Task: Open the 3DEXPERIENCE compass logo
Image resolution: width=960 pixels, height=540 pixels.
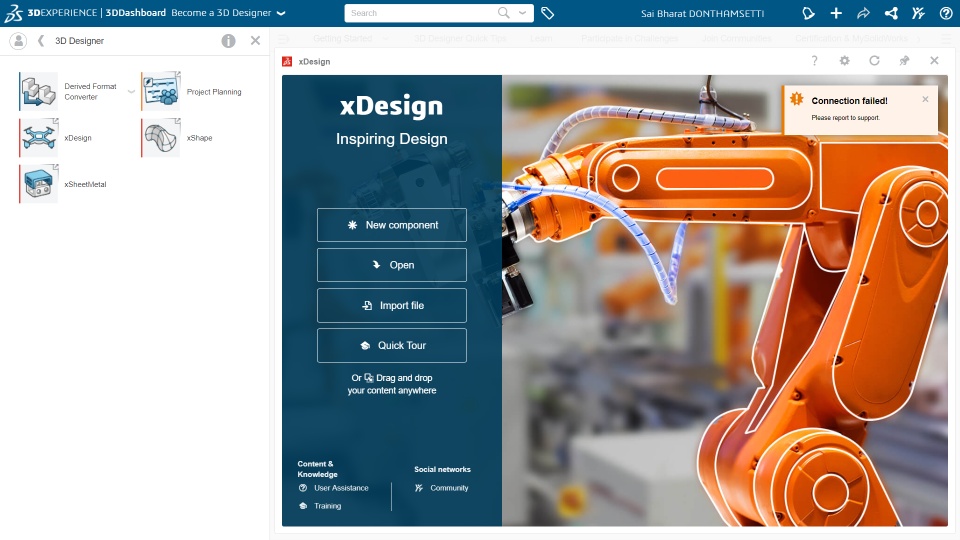Action: [x=13, y=13]
